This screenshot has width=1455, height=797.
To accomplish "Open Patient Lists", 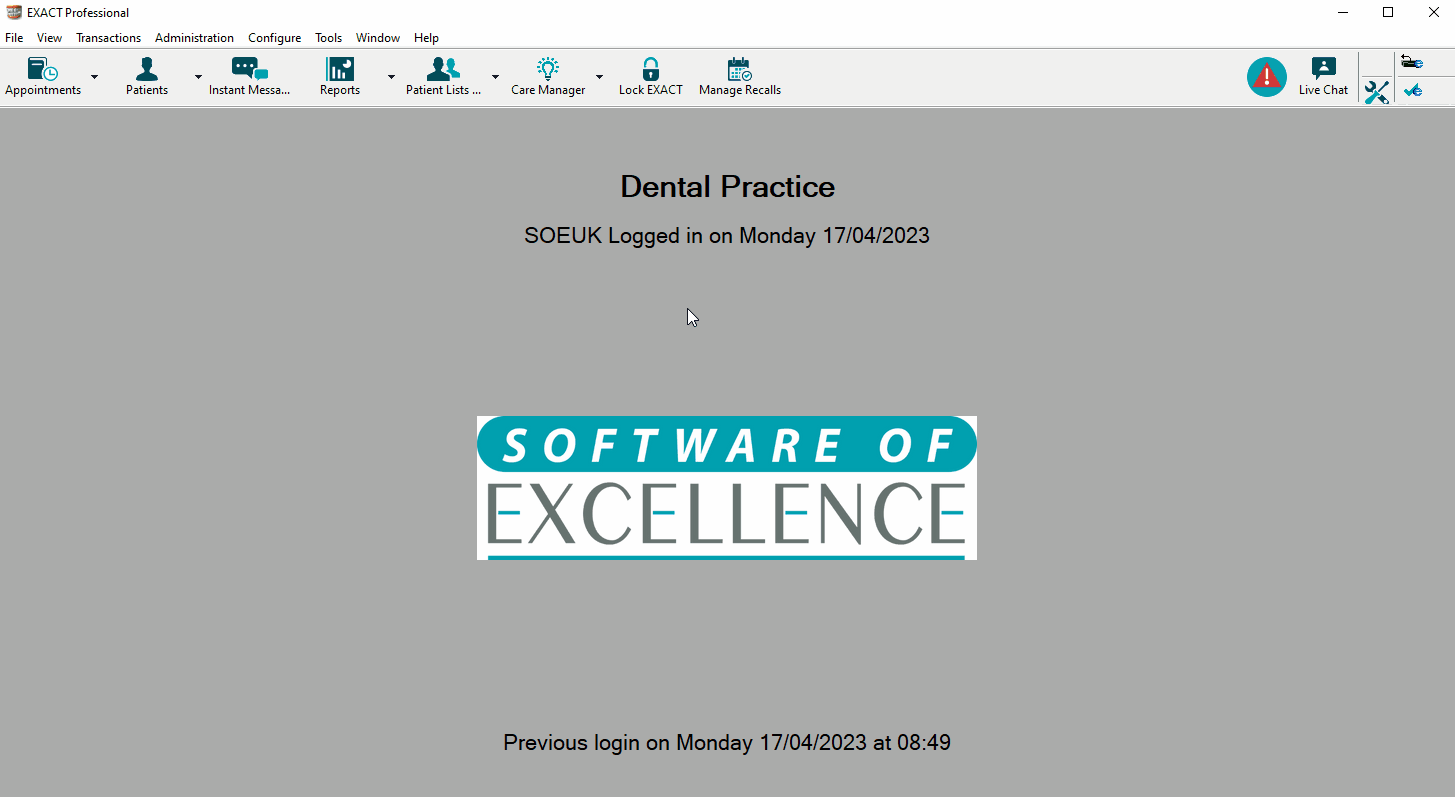I will click(442, 75).
